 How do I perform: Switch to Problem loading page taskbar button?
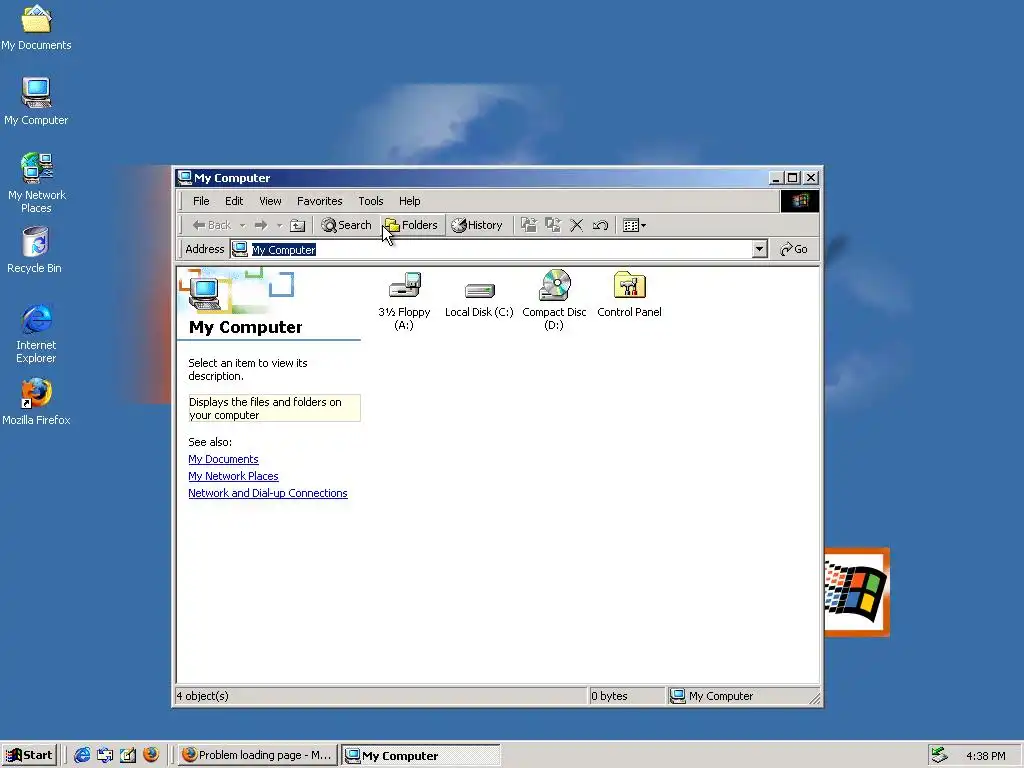257,755
